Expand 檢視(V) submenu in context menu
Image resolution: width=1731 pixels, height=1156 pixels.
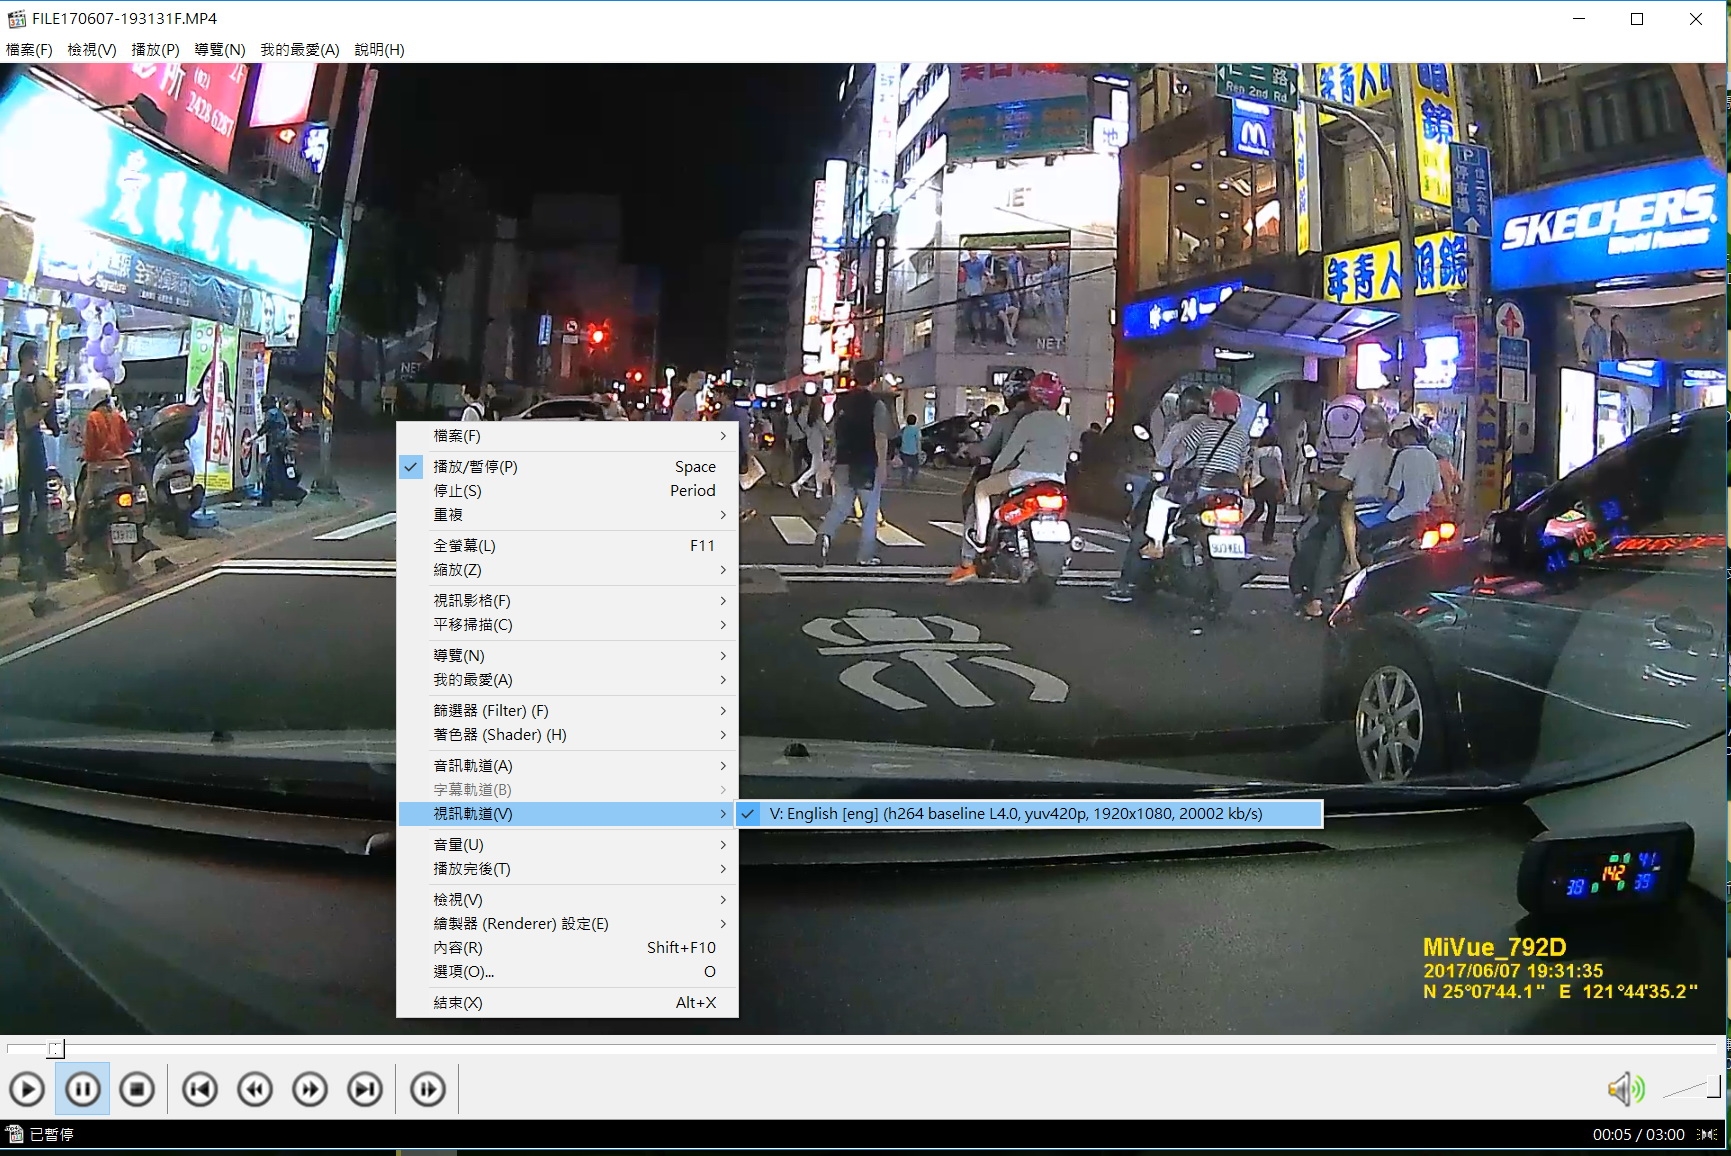(568, 900)
